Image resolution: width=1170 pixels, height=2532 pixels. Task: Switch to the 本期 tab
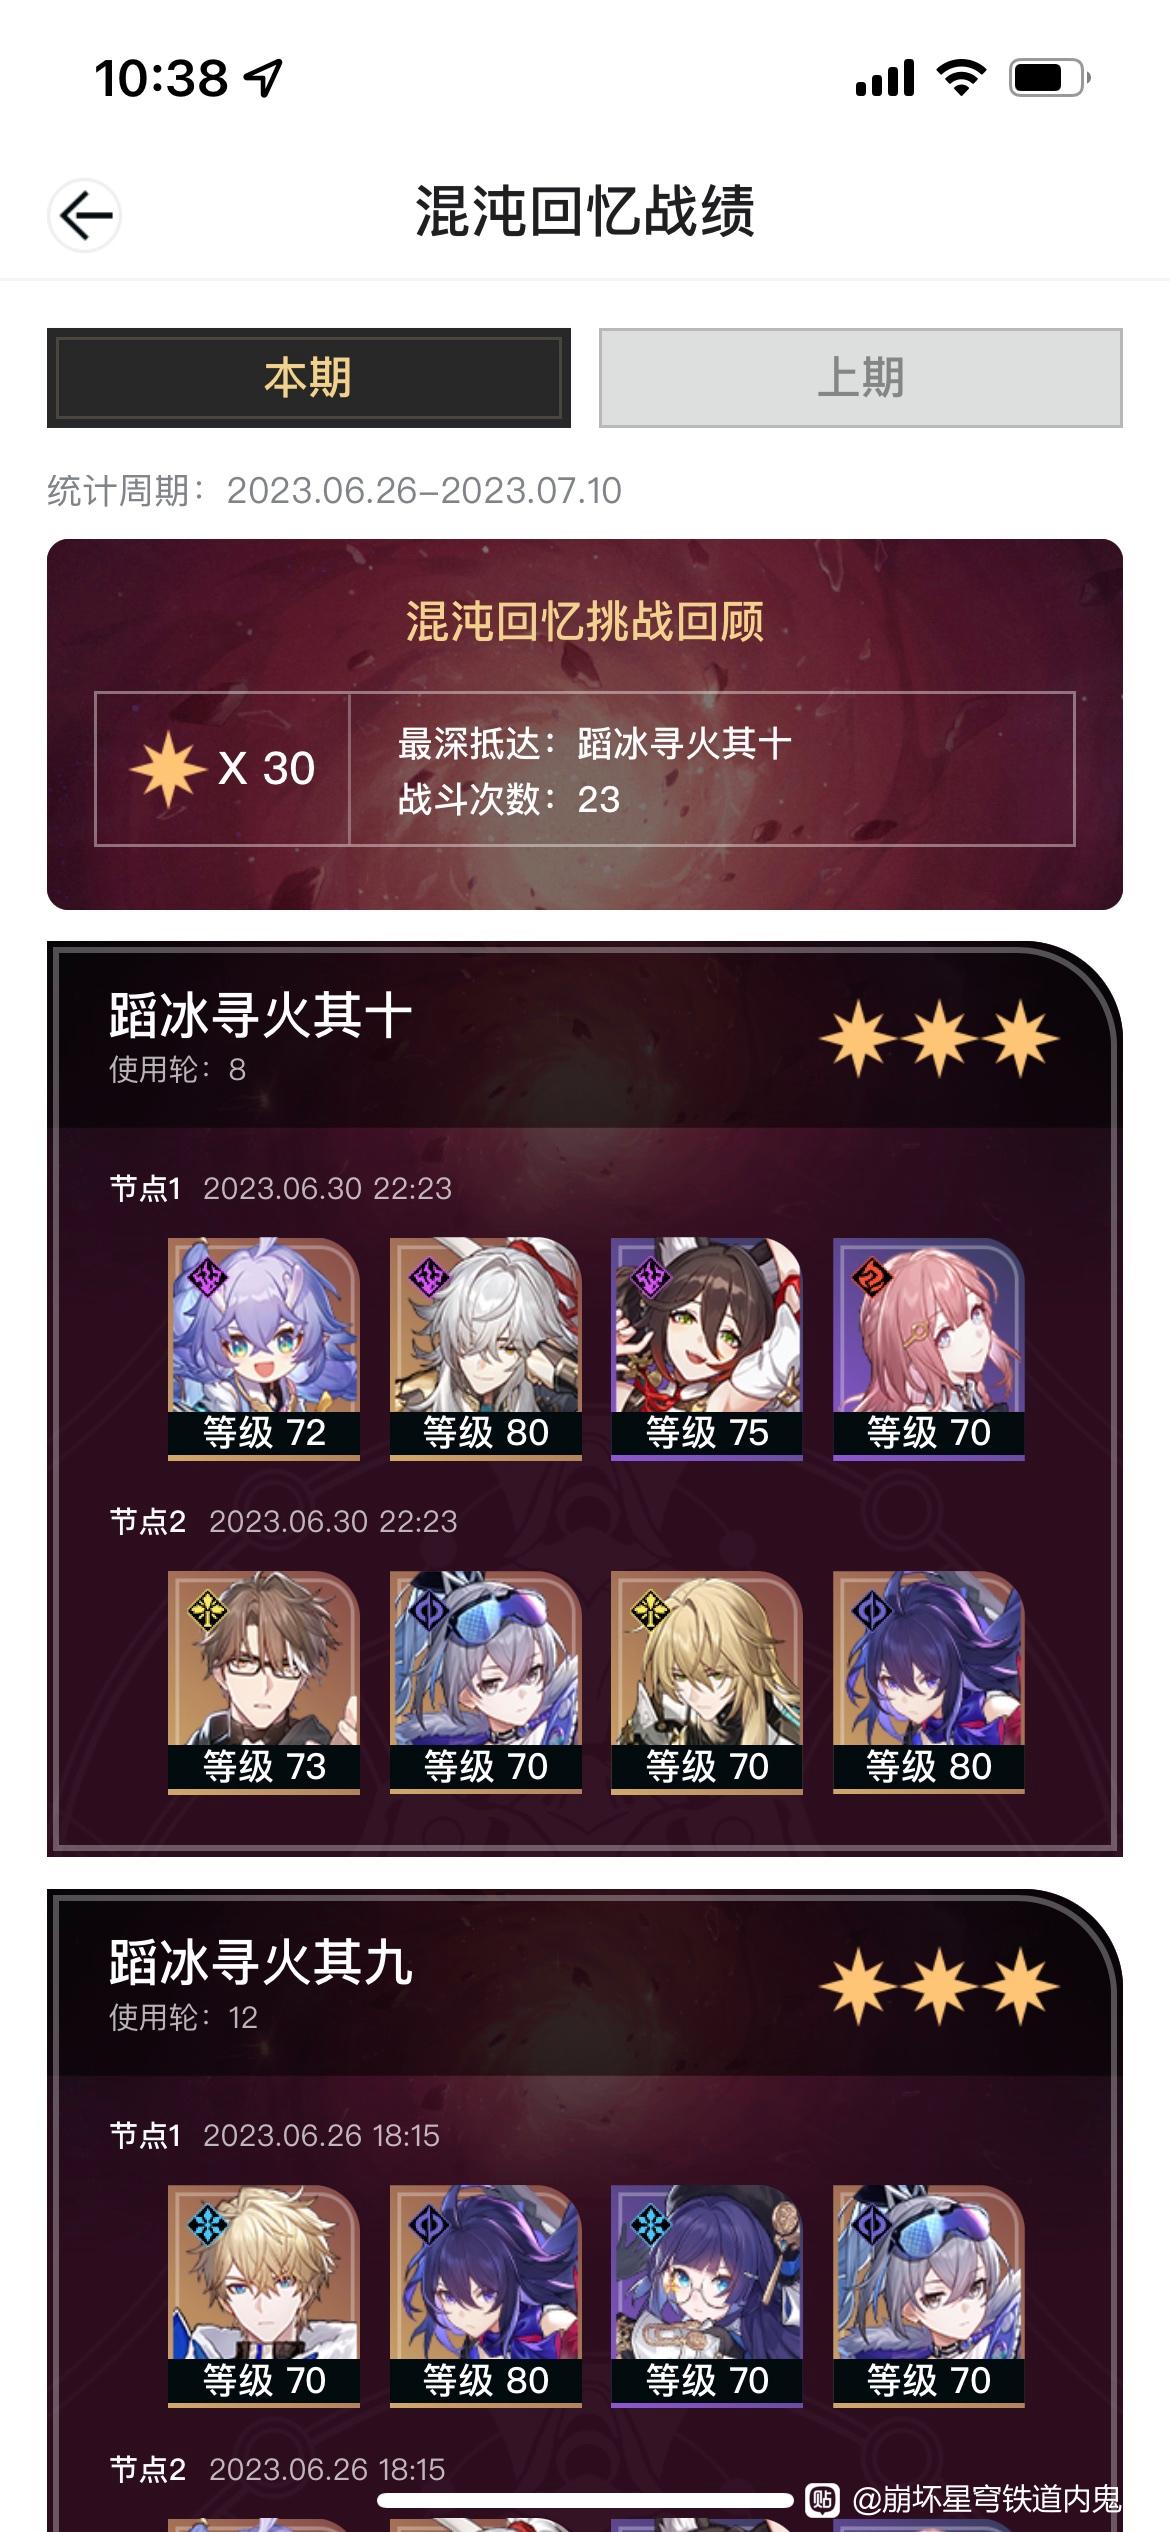tap(308, 378)
